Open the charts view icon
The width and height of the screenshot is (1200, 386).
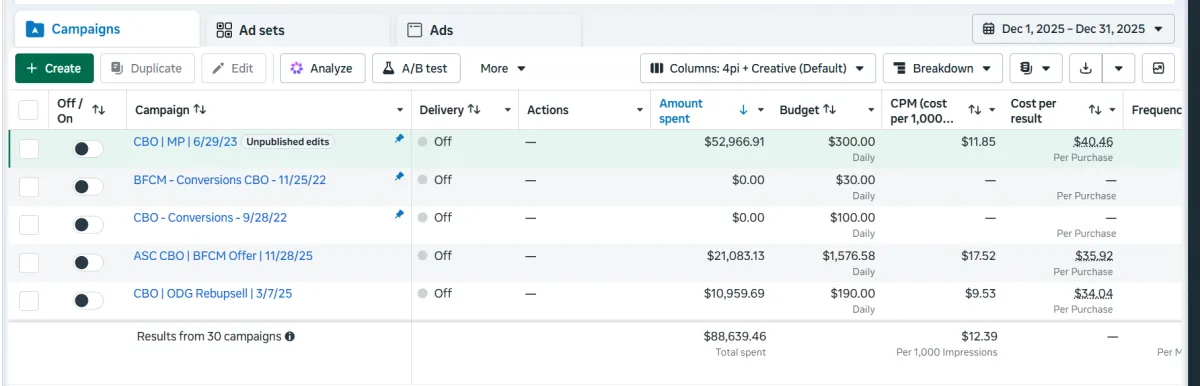click(x=1158, y=68)
